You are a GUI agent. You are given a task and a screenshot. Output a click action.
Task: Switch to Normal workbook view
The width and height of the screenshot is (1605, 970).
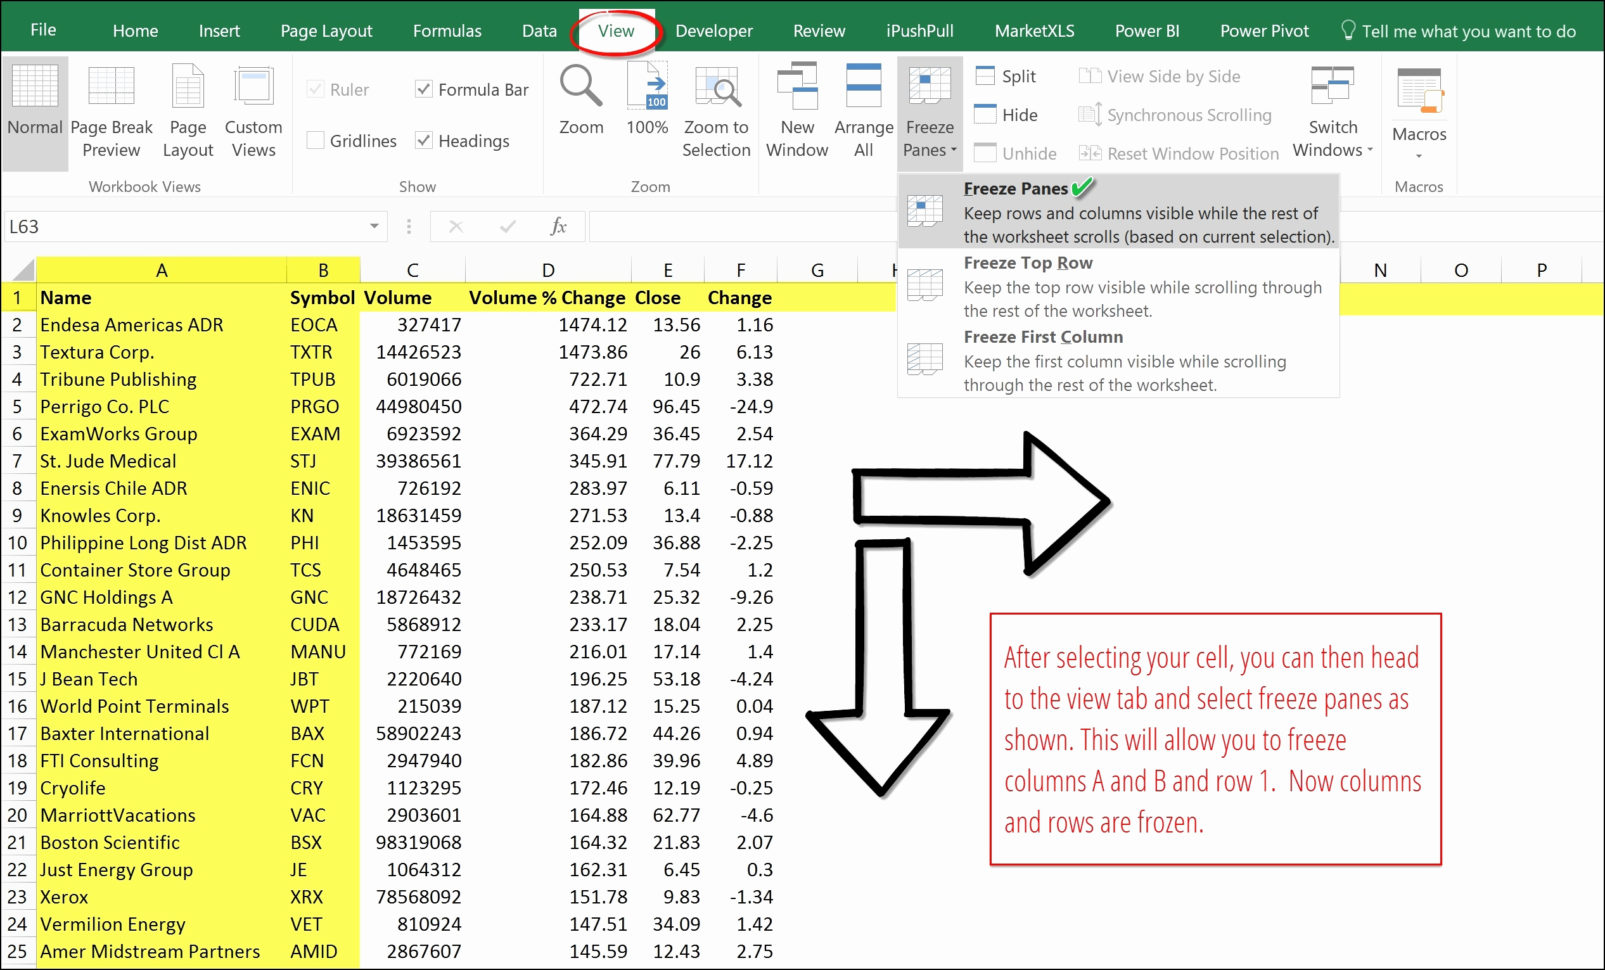coord(35,110)
